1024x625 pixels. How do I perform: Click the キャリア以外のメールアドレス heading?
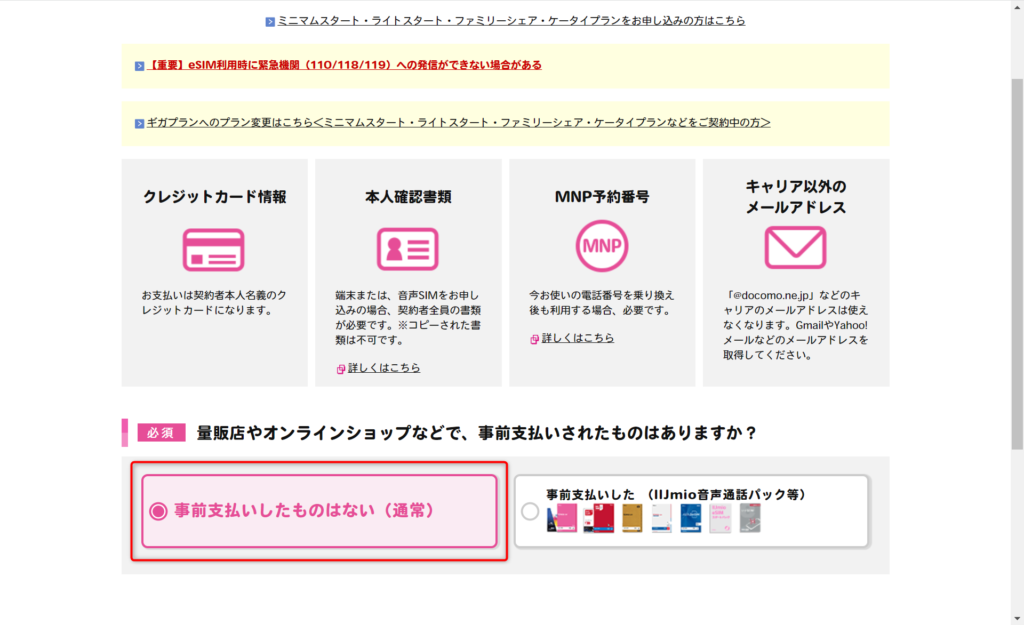pos(795,197)
